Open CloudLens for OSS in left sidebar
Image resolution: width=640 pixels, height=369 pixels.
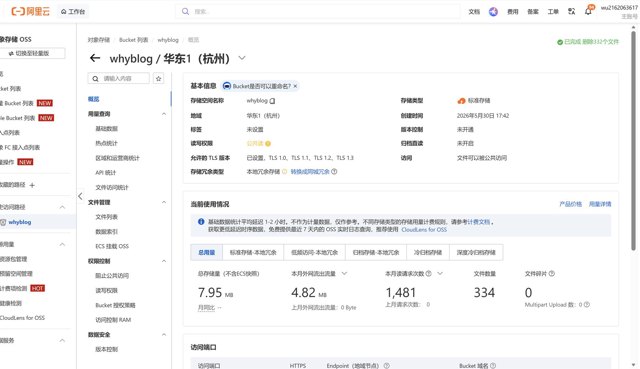(x=22, y=318)
